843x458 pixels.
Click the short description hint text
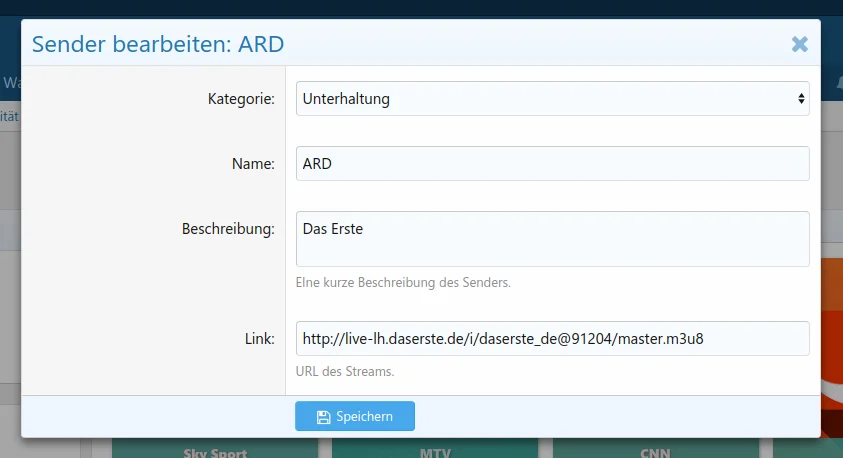403,283
